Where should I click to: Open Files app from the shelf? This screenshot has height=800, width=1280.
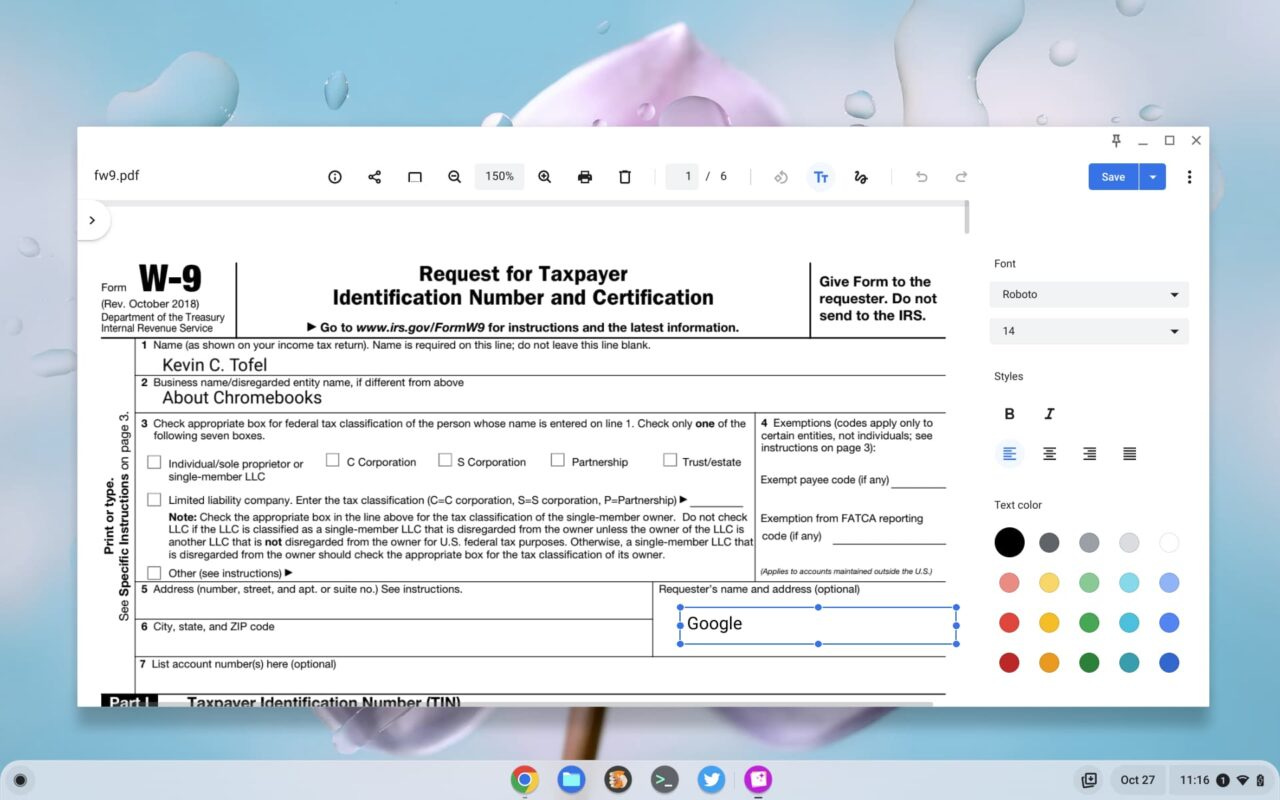tap(571, 779)
